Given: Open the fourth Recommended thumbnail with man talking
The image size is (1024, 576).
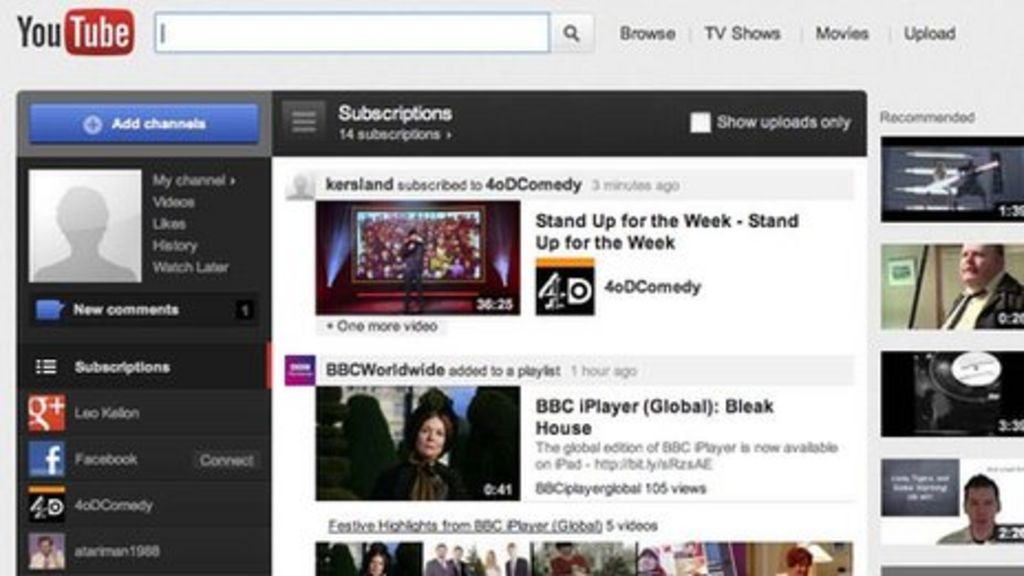Looking at the screenshot, I should 952,502.
